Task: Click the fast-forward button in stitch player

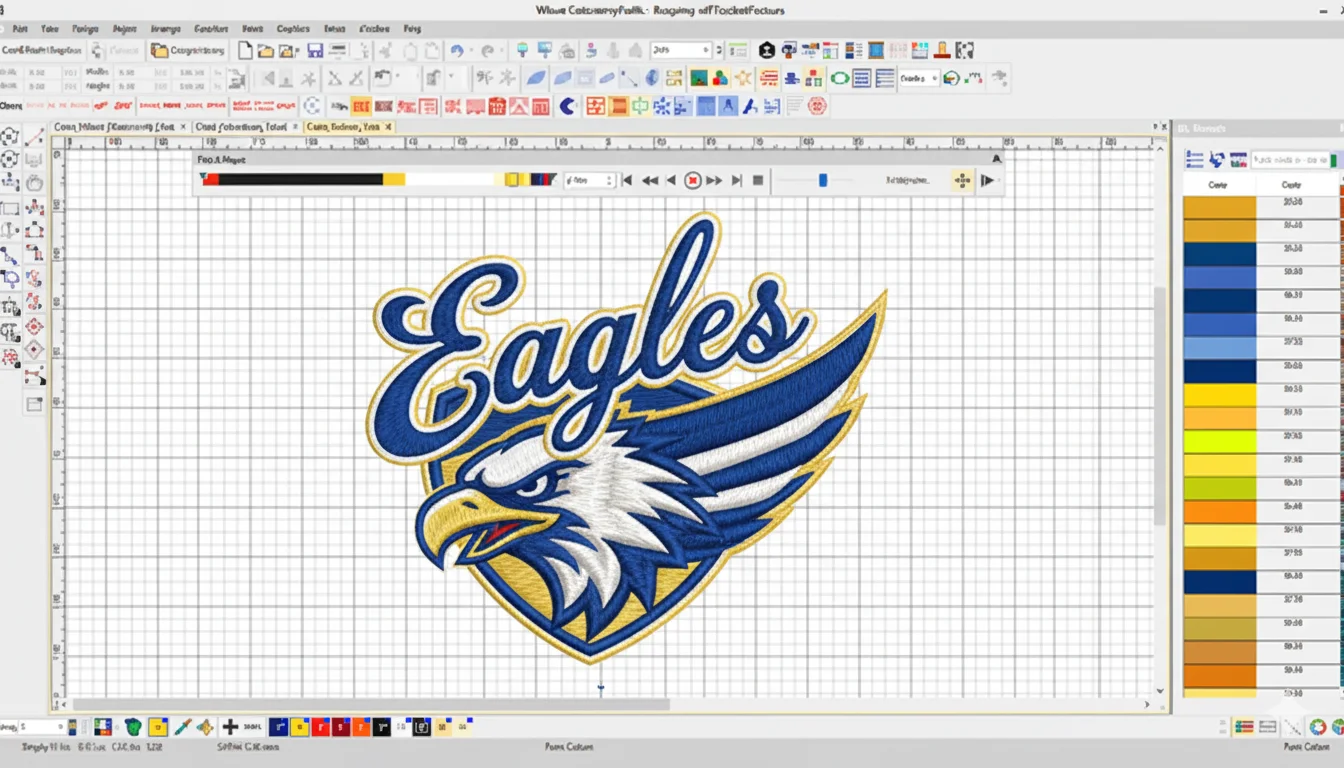Action: (x=714, y=180)
